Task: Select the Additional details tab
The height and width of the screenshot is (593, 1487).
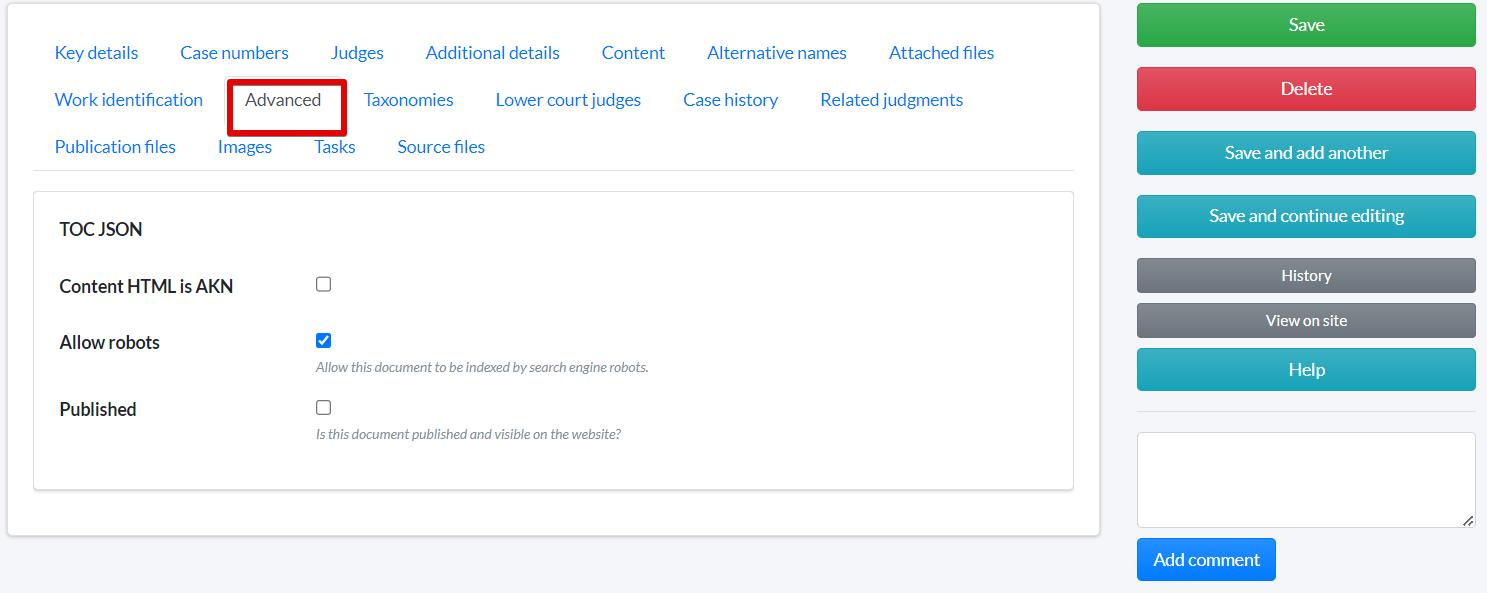Action: [492, 53]
